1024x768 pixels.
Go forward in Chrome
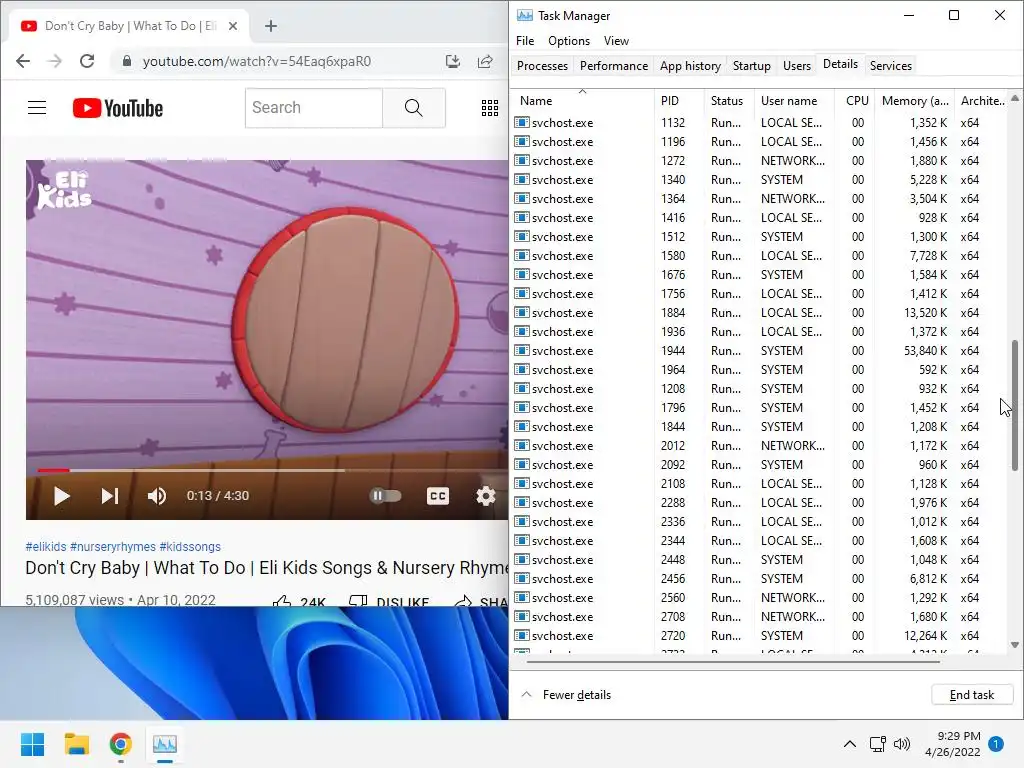tap(55, 61)
